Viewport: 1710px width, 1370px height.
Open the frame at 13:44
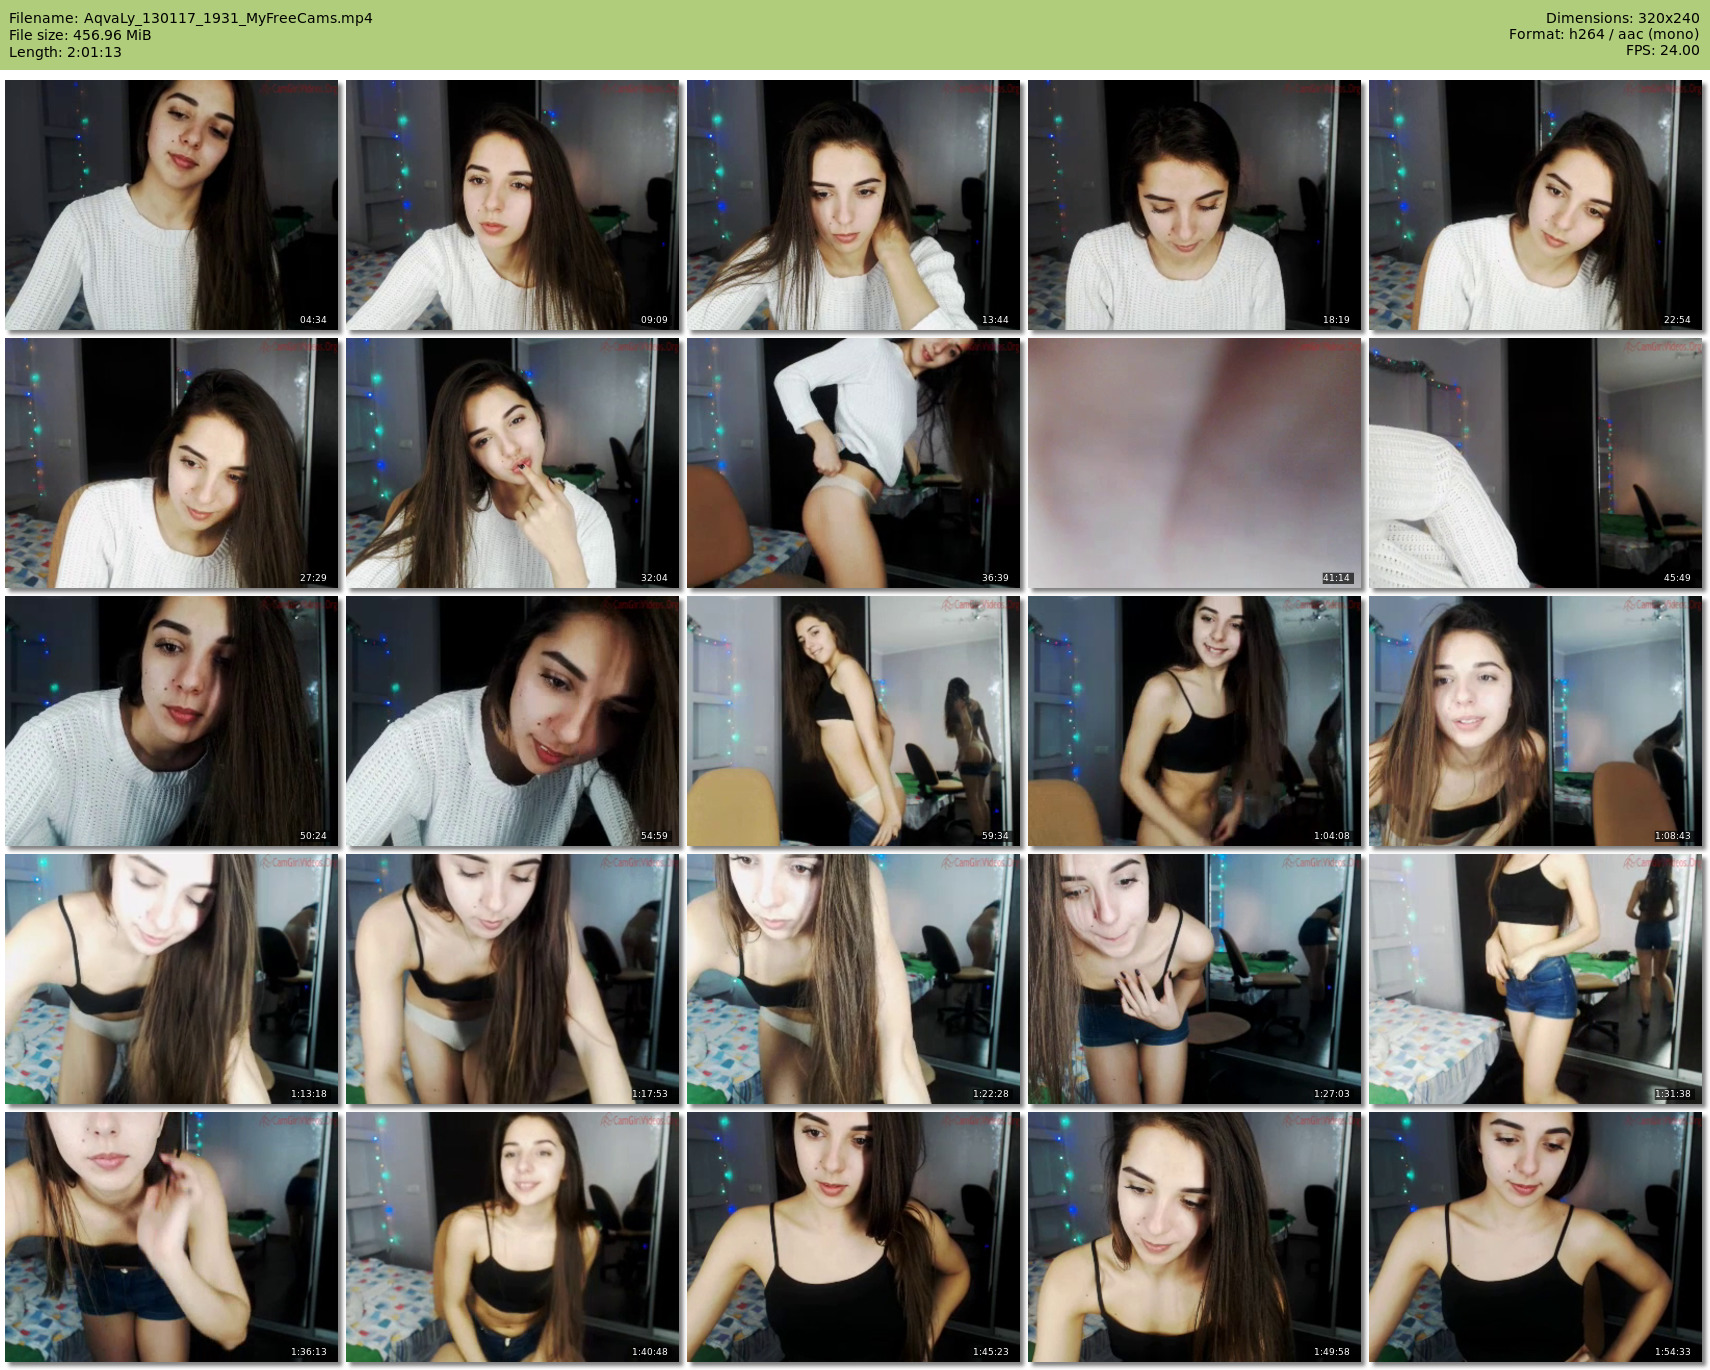(854, 205)
